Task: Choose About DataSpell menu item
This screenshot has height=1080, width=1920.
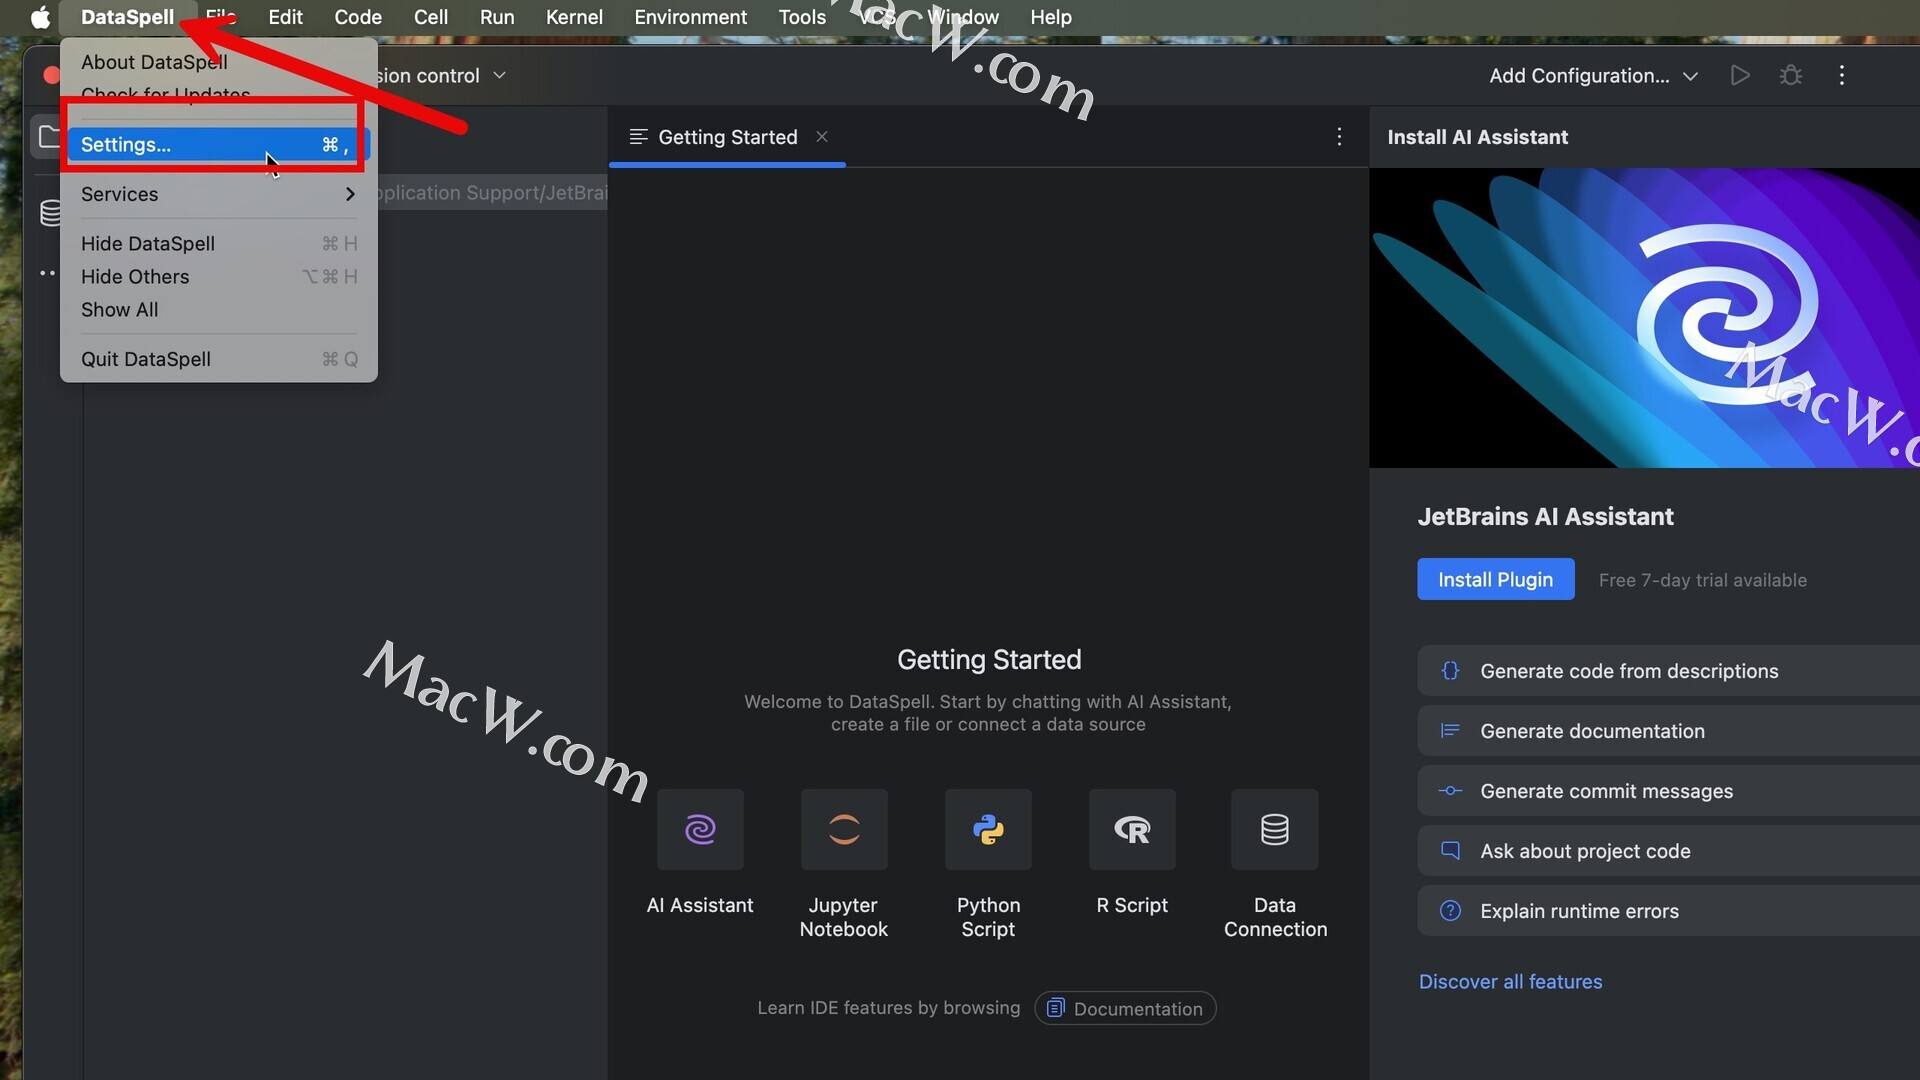Action: point(154,62)
